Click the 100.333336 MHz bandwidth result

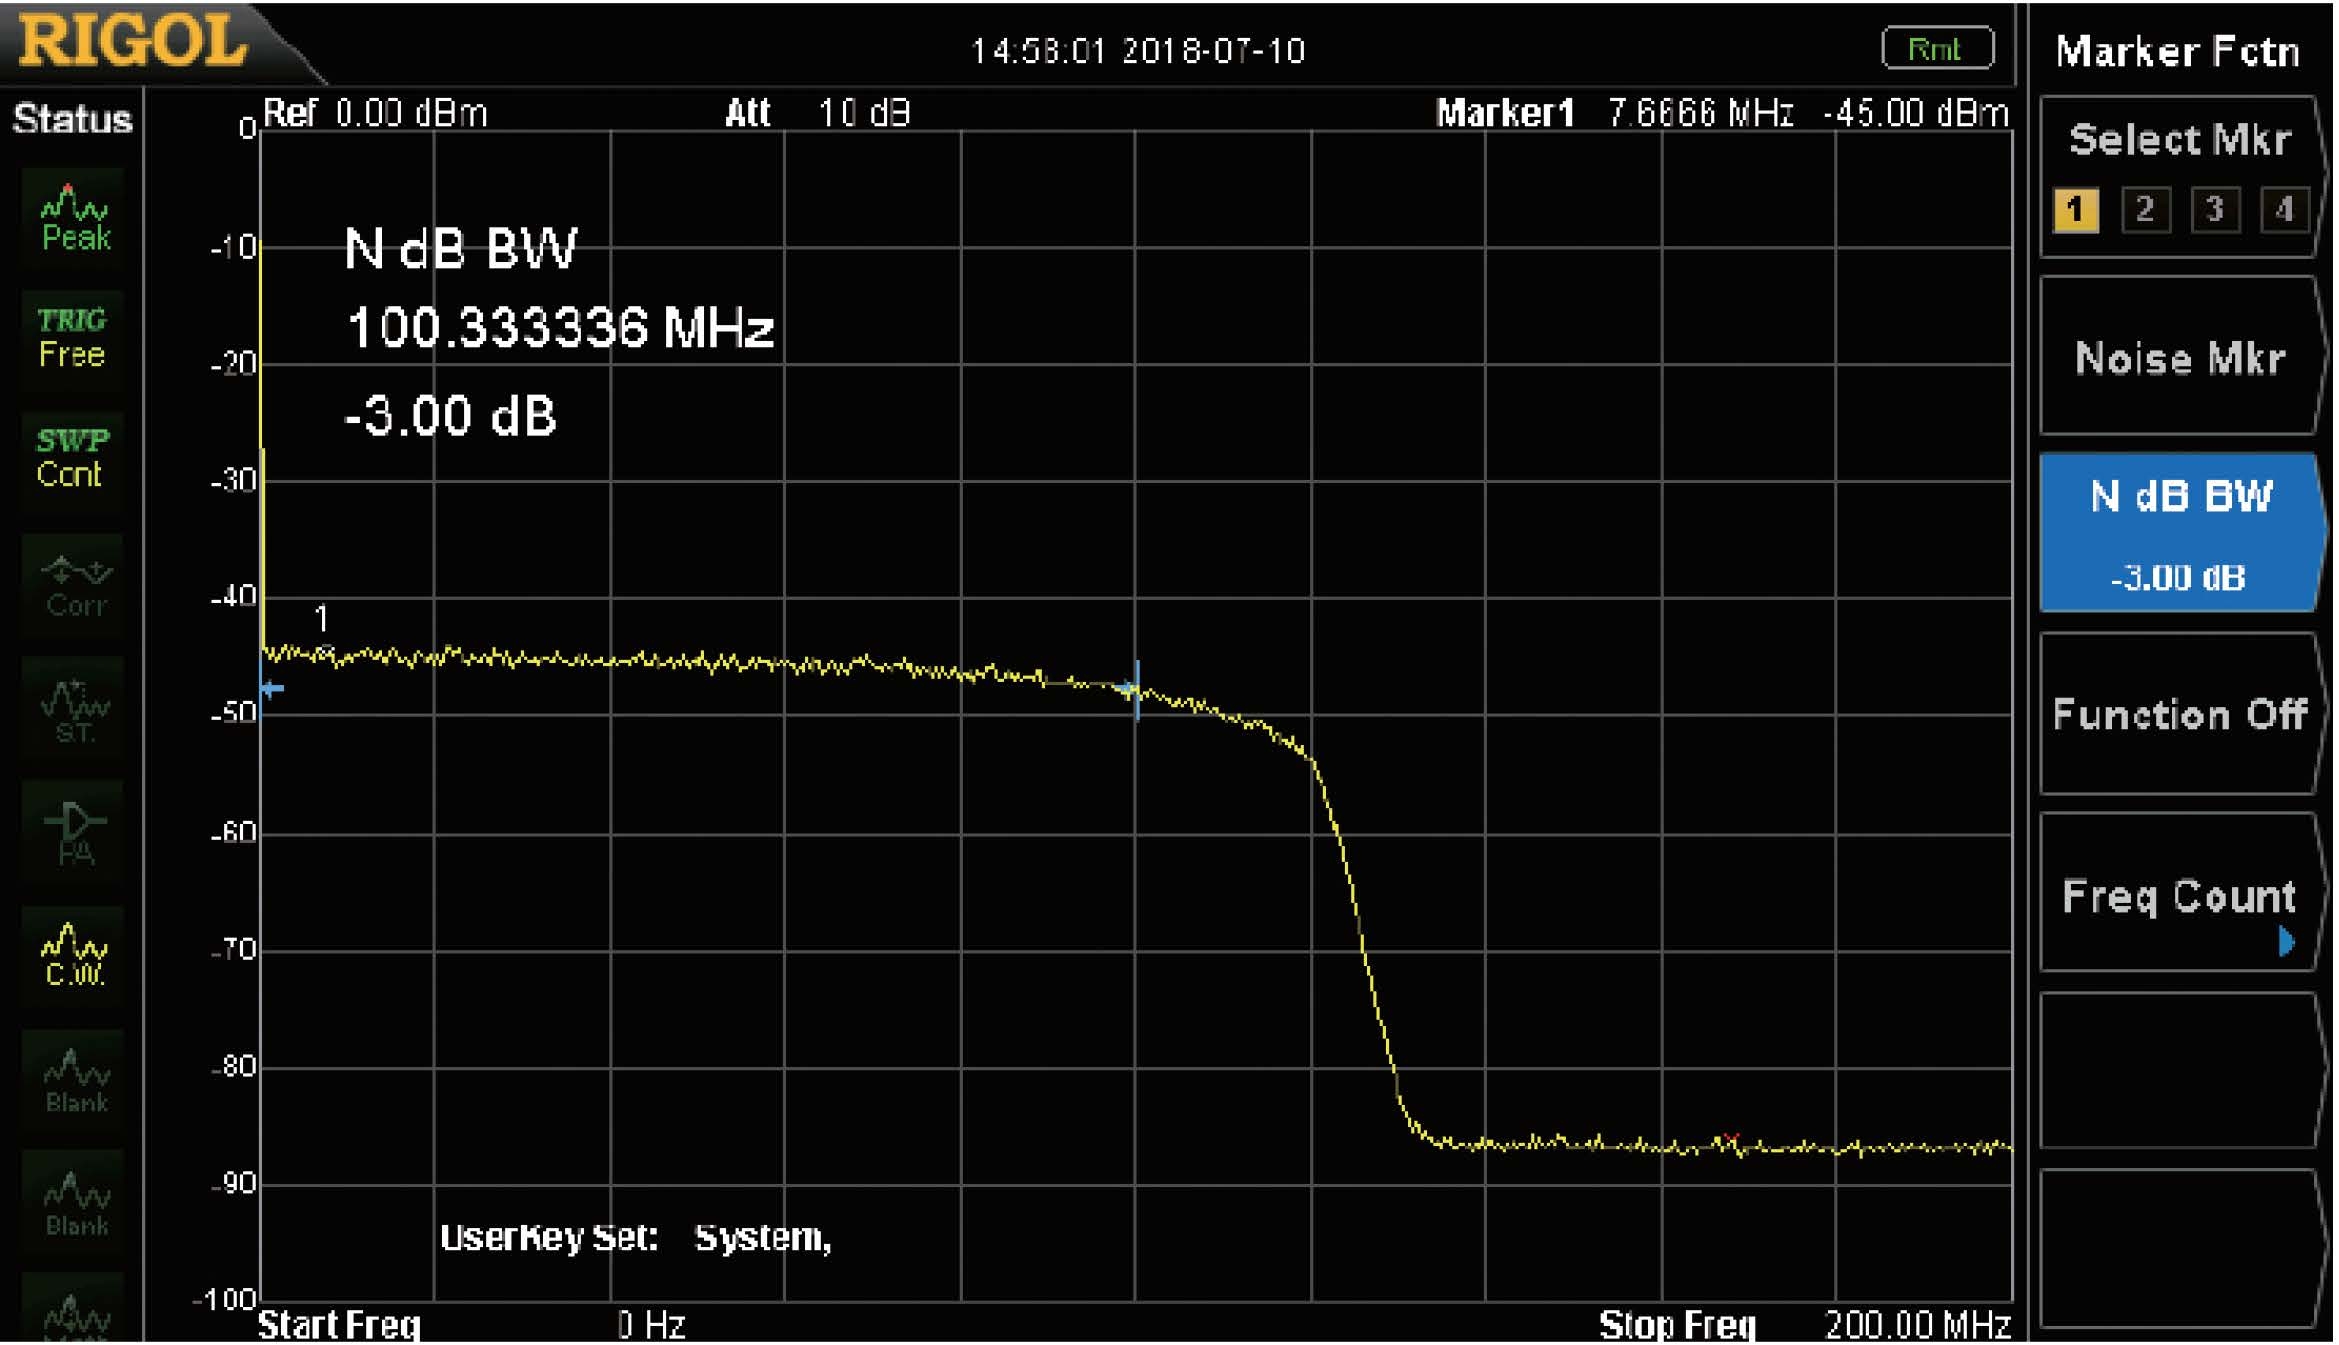coord(560,328)
